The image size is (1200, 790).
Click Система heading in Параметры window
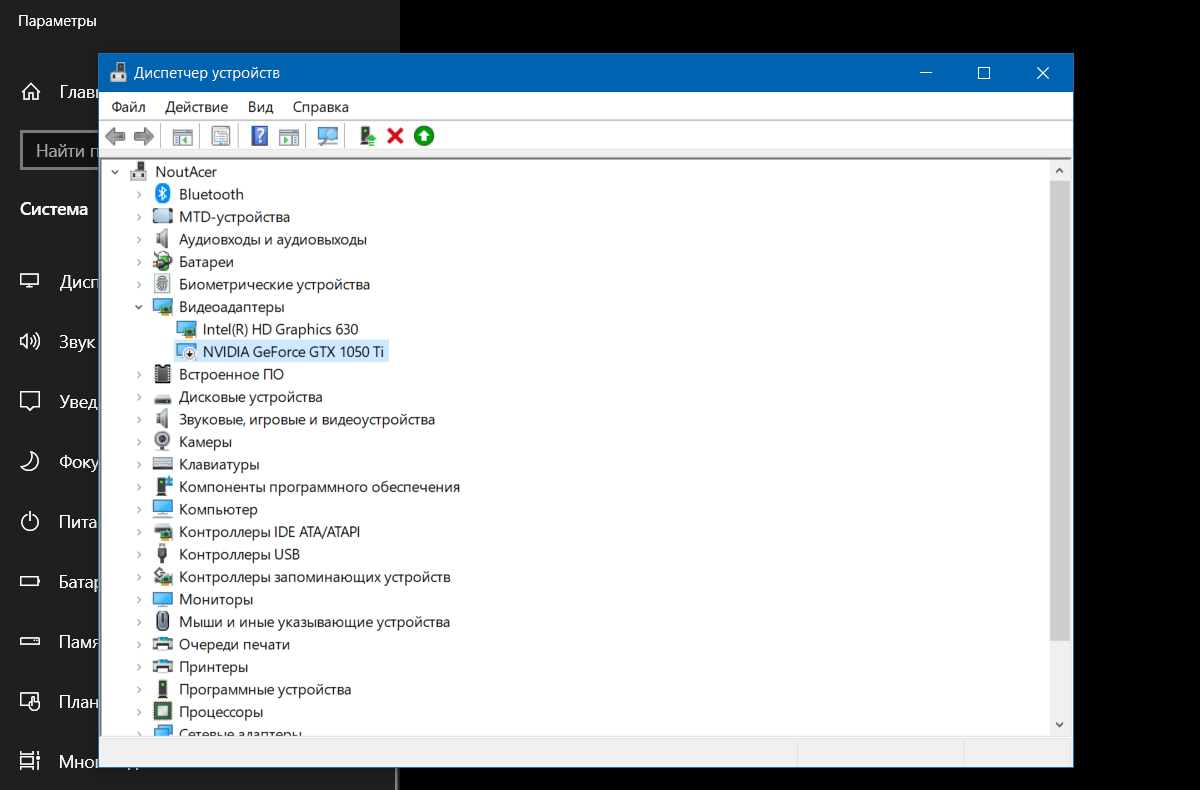tap(54, 209)
